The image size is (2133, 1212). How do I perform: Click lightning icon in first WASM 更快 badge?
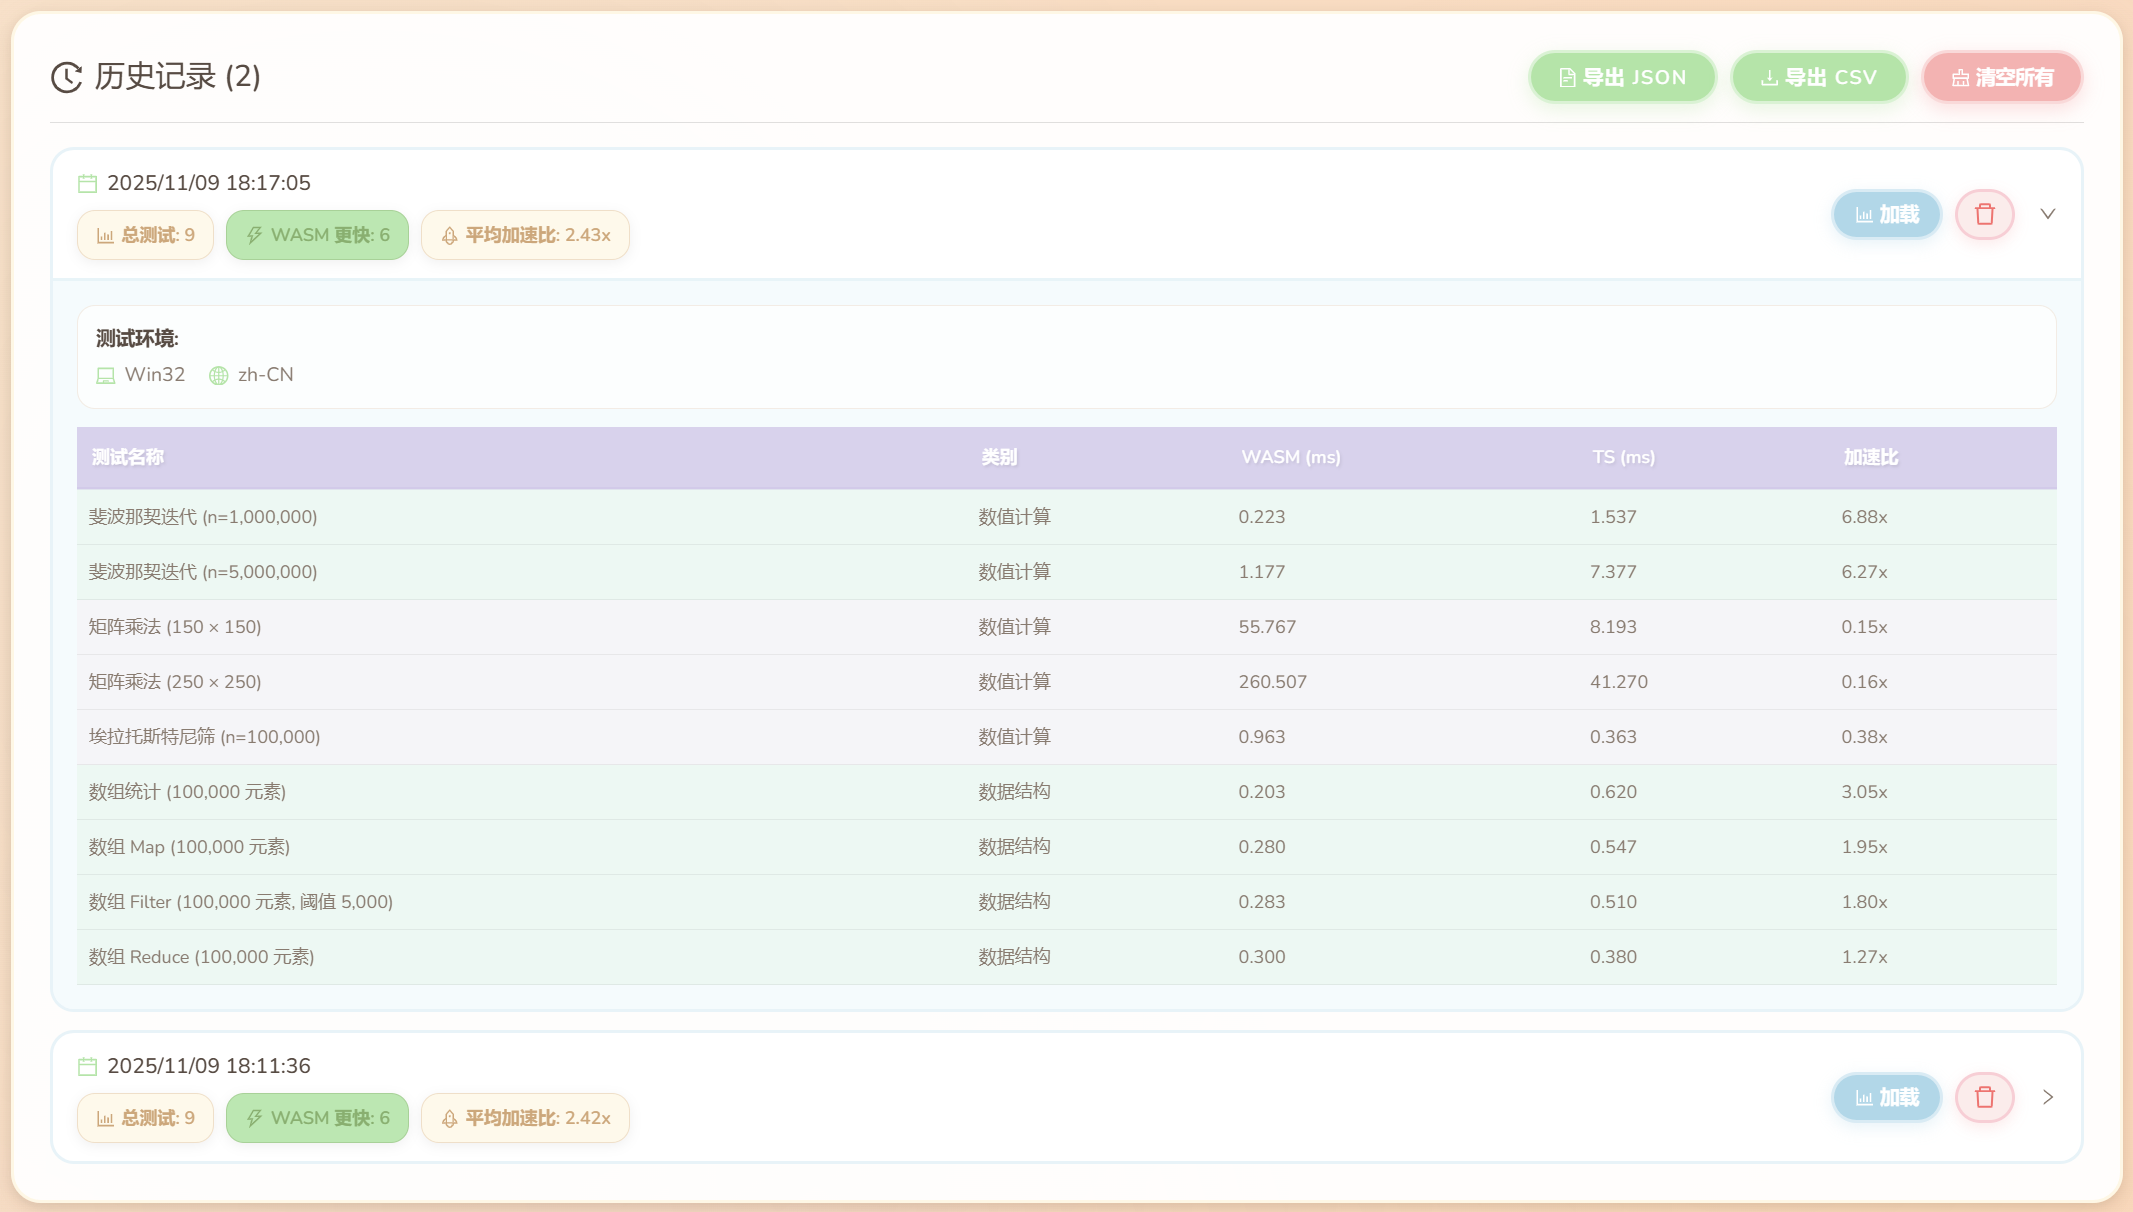254,236
